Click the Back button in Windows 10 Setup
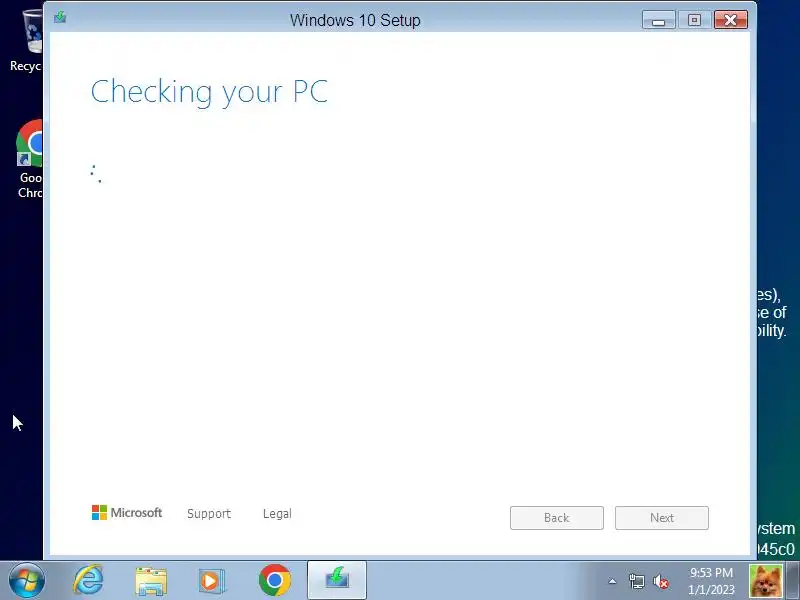Viewport: 800px width, 600px height. [557, 518]
